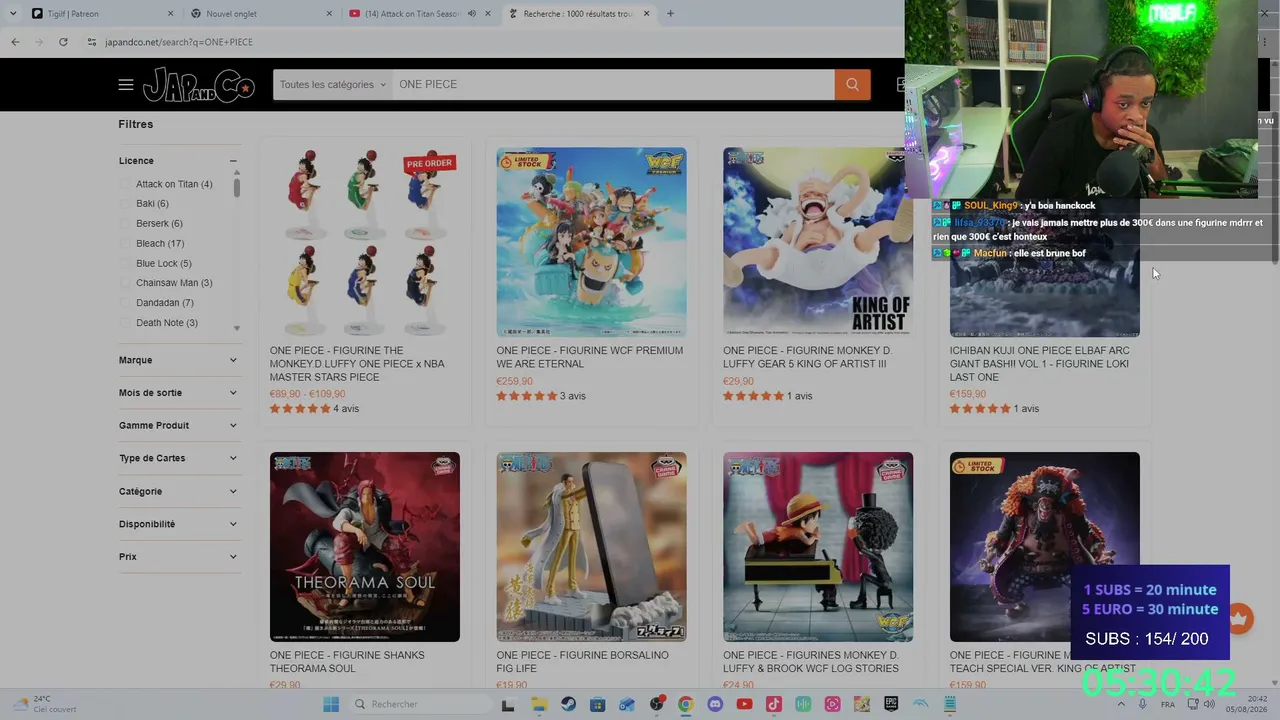Expand the Prix filter section
This screenshot has height=720, width=1280.
coord(178,557)
